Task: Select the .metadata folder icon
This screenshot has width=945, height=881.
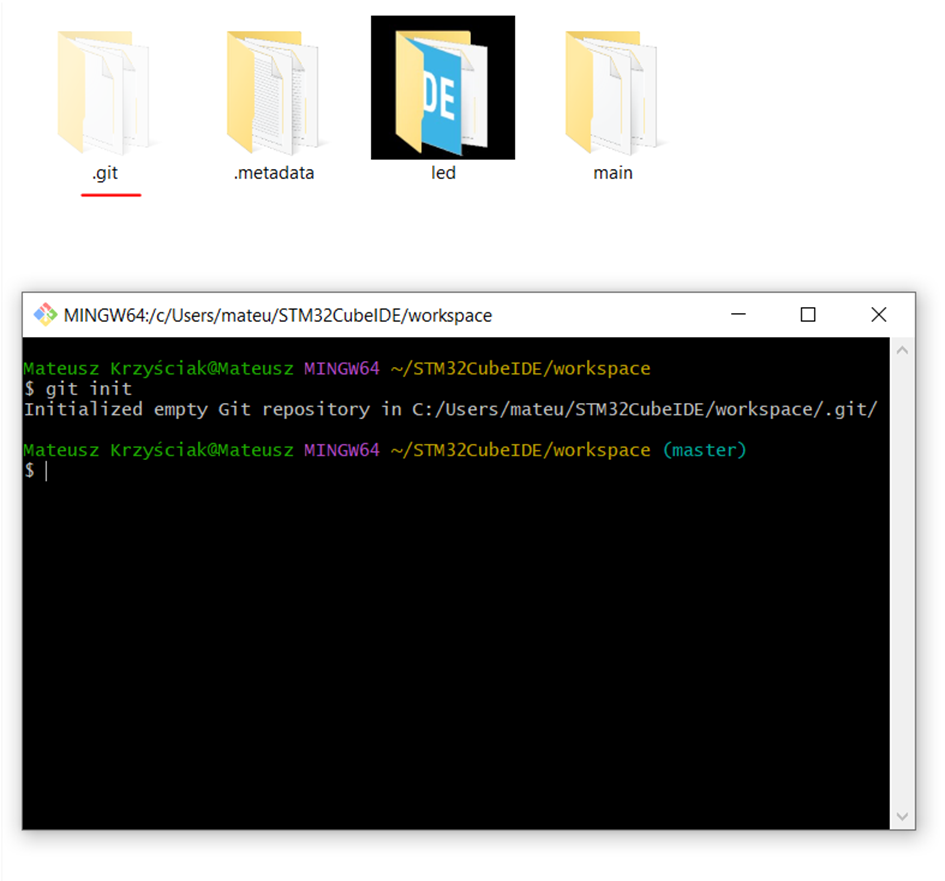Action: (273, 90)
